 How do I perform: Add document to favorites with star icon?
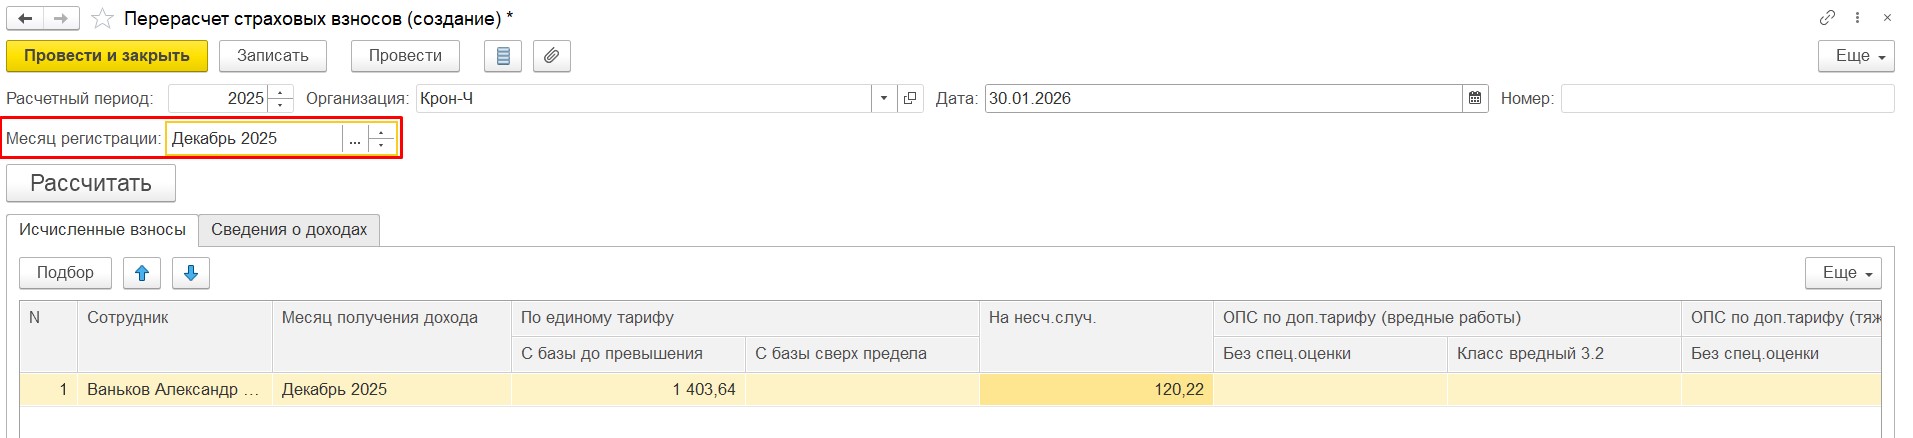[102, 19]
